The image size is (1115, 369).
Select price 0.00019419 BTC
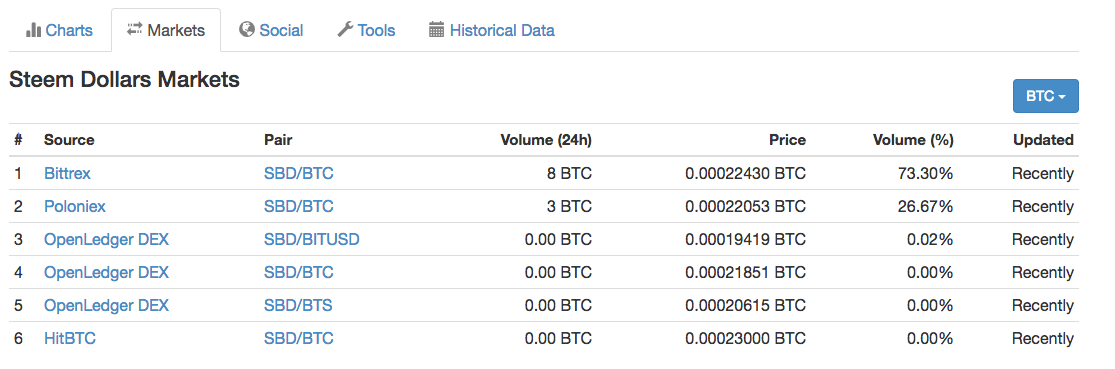point(745,240)
